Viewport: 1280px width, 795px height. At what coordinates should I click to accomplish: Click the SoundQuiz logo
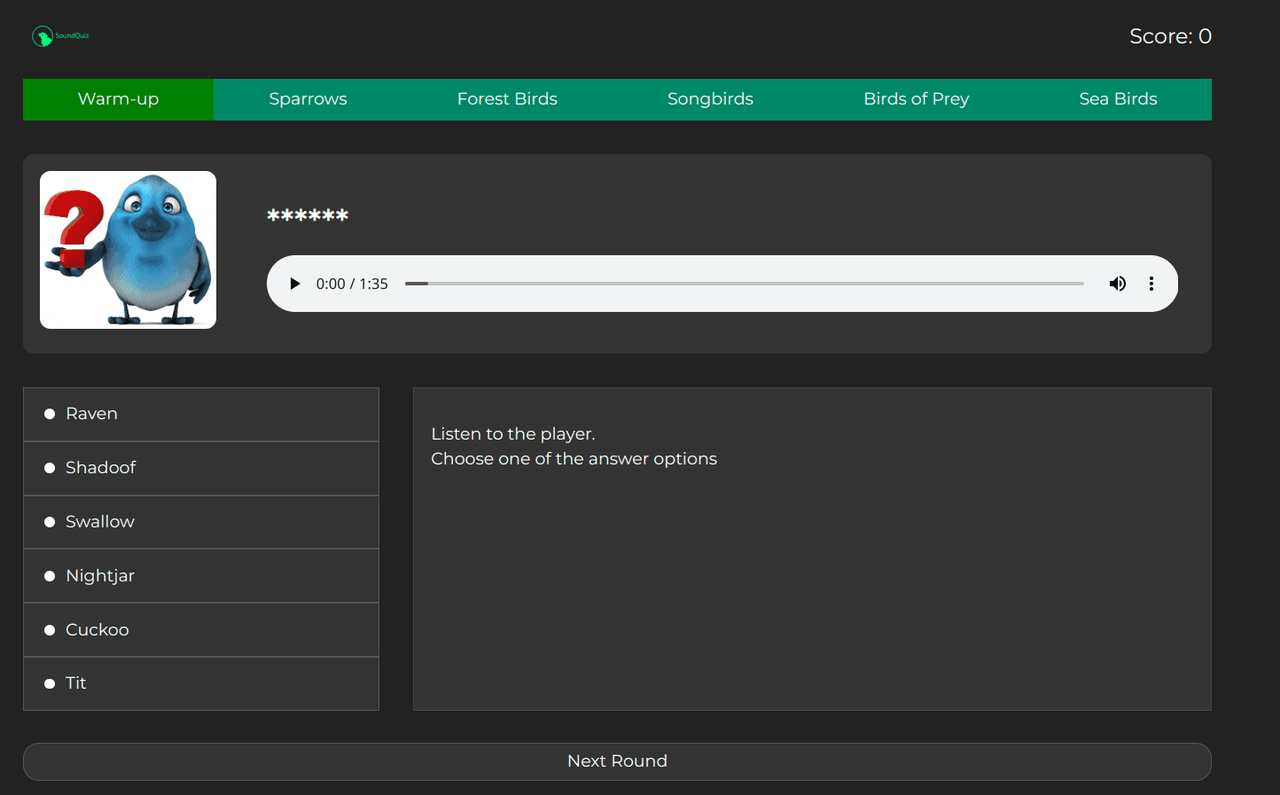click(61, 37)
